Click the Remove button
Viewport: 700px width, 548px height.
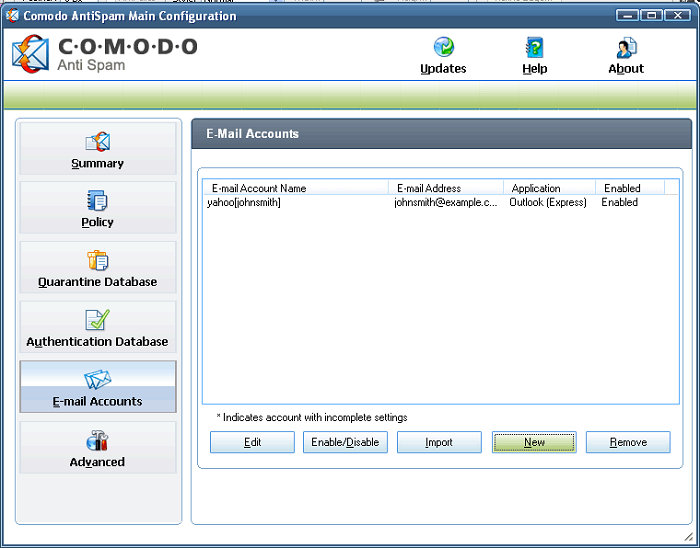pos(628,442)
